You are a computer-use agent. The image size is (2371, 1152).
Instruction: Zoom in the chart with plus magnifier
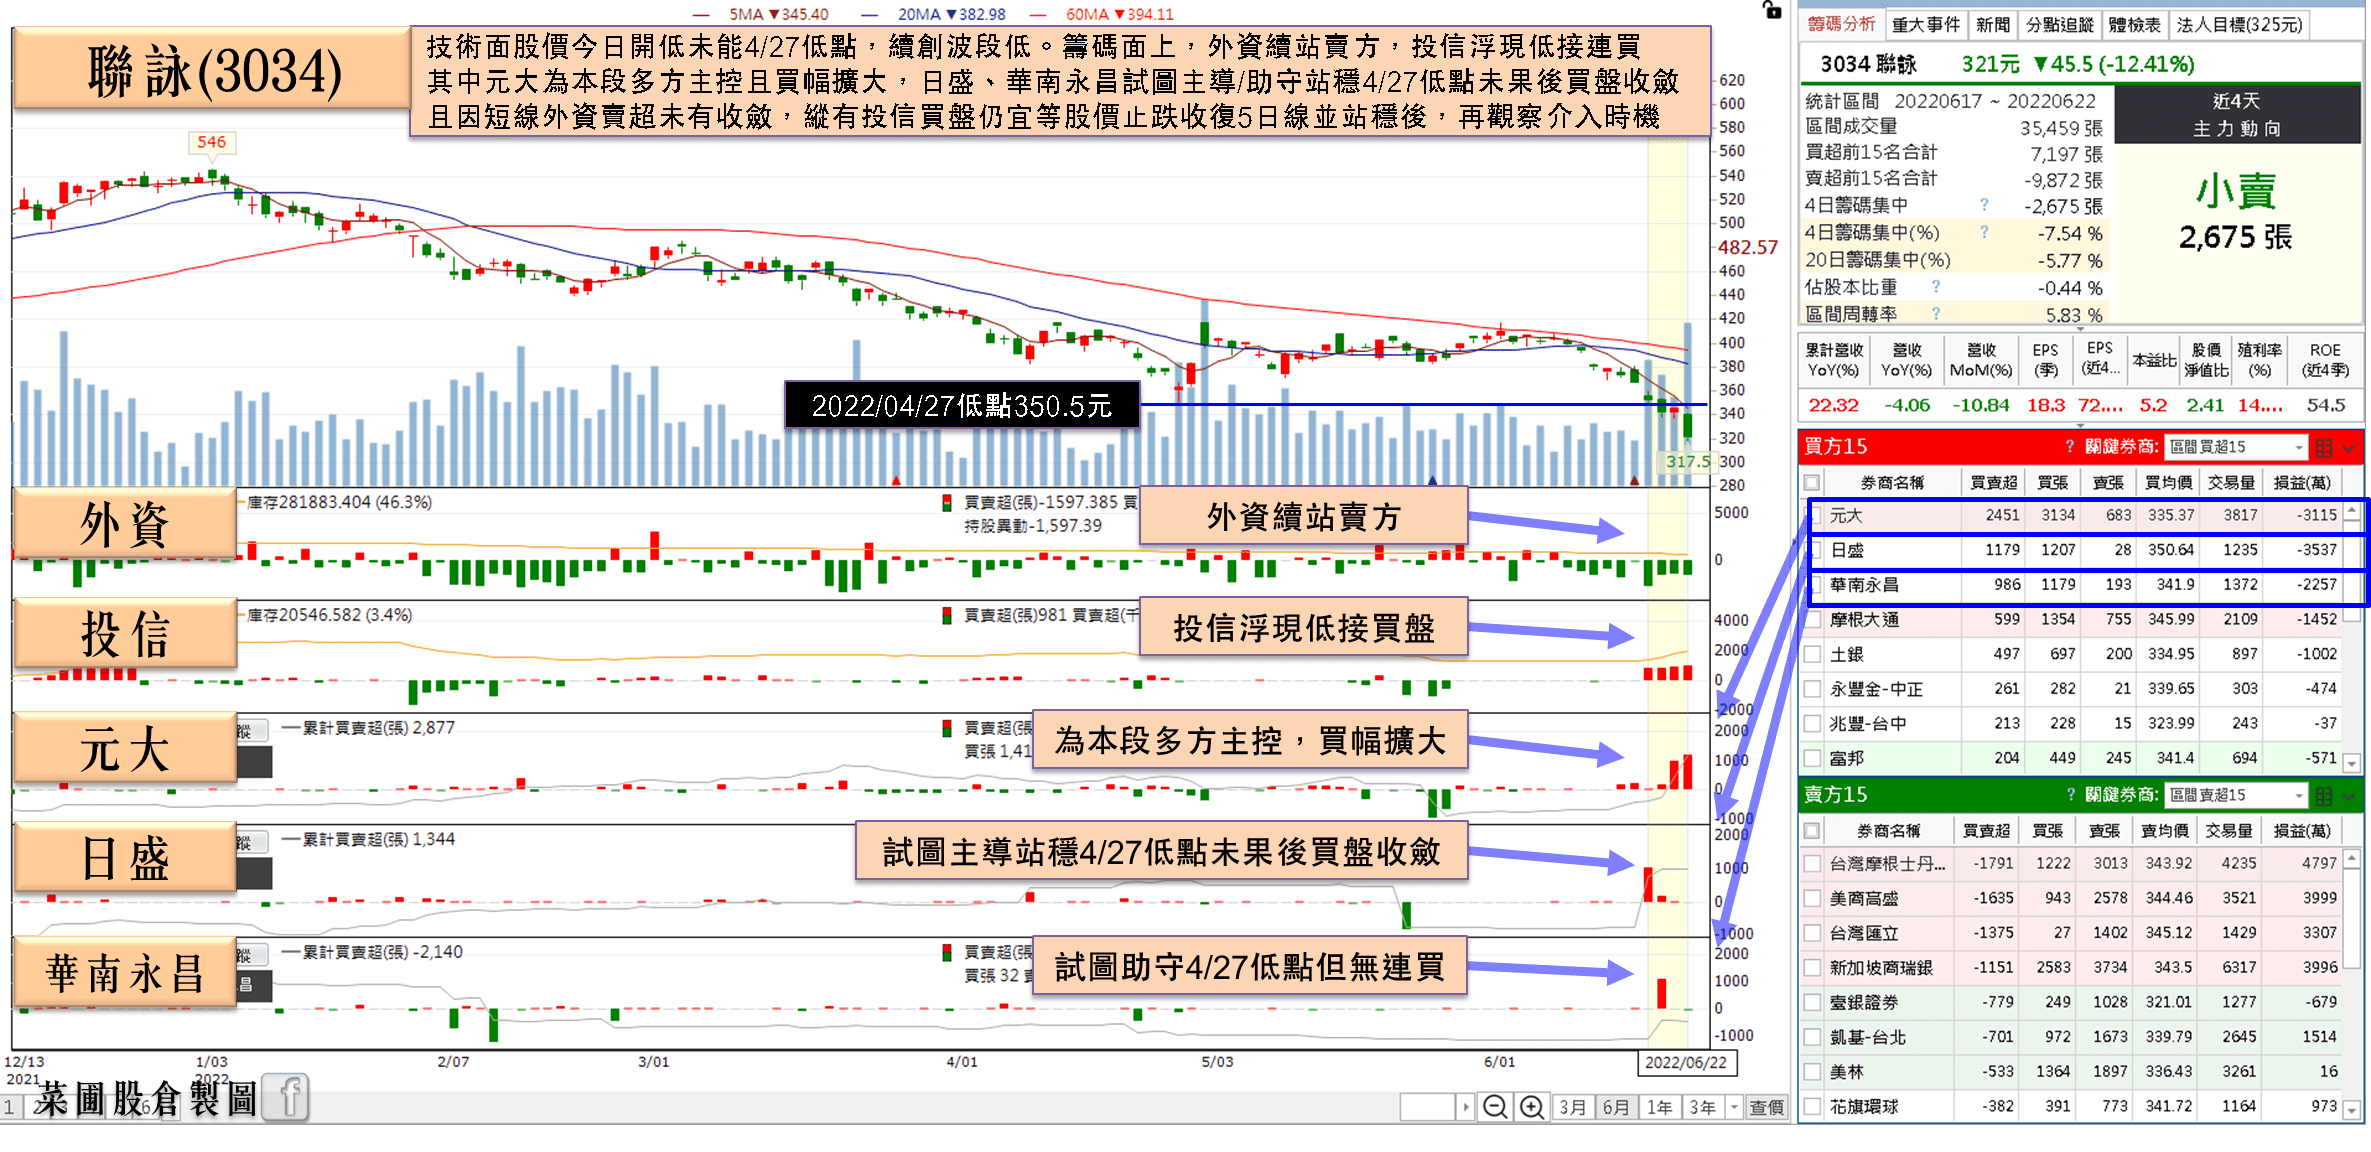coord(1532,1107)
